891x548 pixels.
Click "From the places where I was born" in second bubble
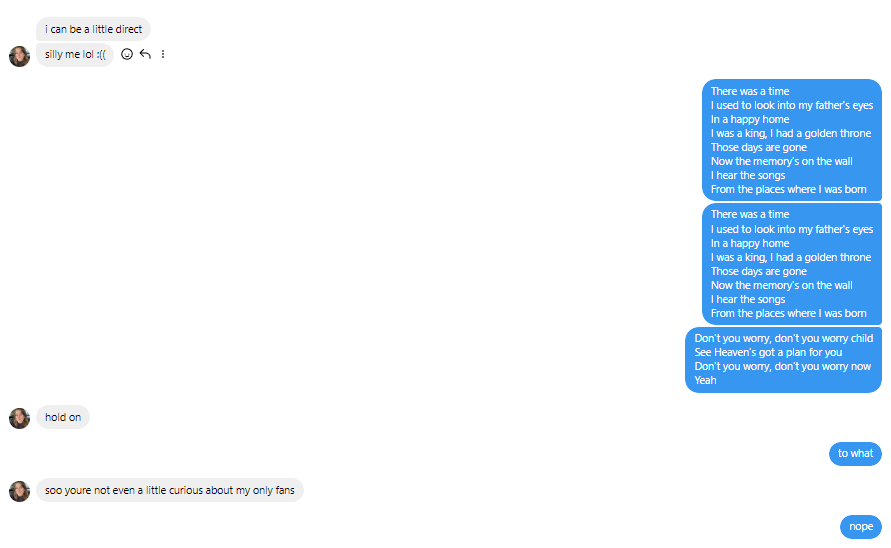point(789,313)
